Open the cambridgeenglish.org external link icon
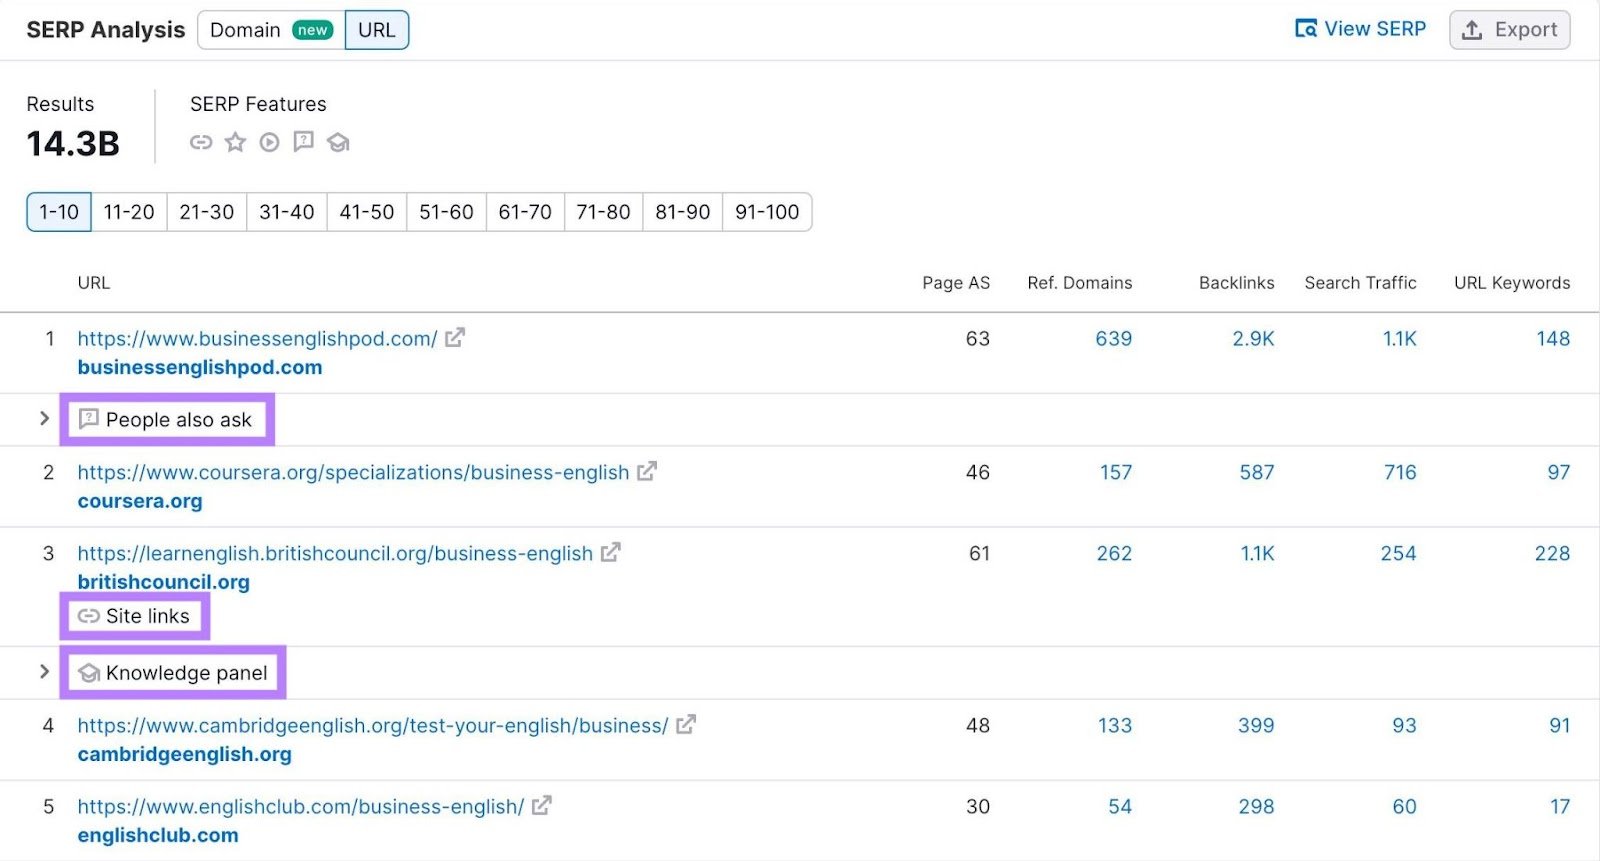This screenshot has width=1600, height=861. pyautogui.click(x=686, y=725)
